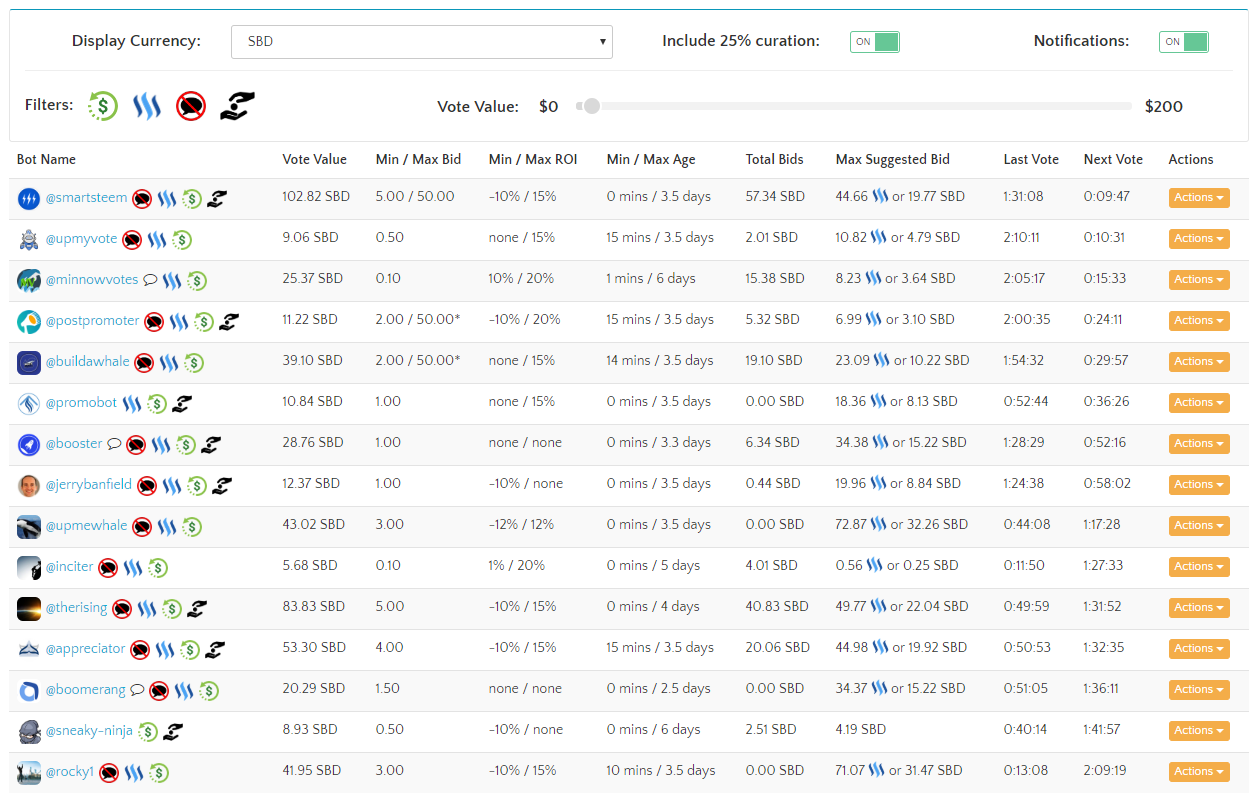Open Actions dropdown for @upmewhale
The width and height of the screenshot is (1259, 802).
(1199, 526)
